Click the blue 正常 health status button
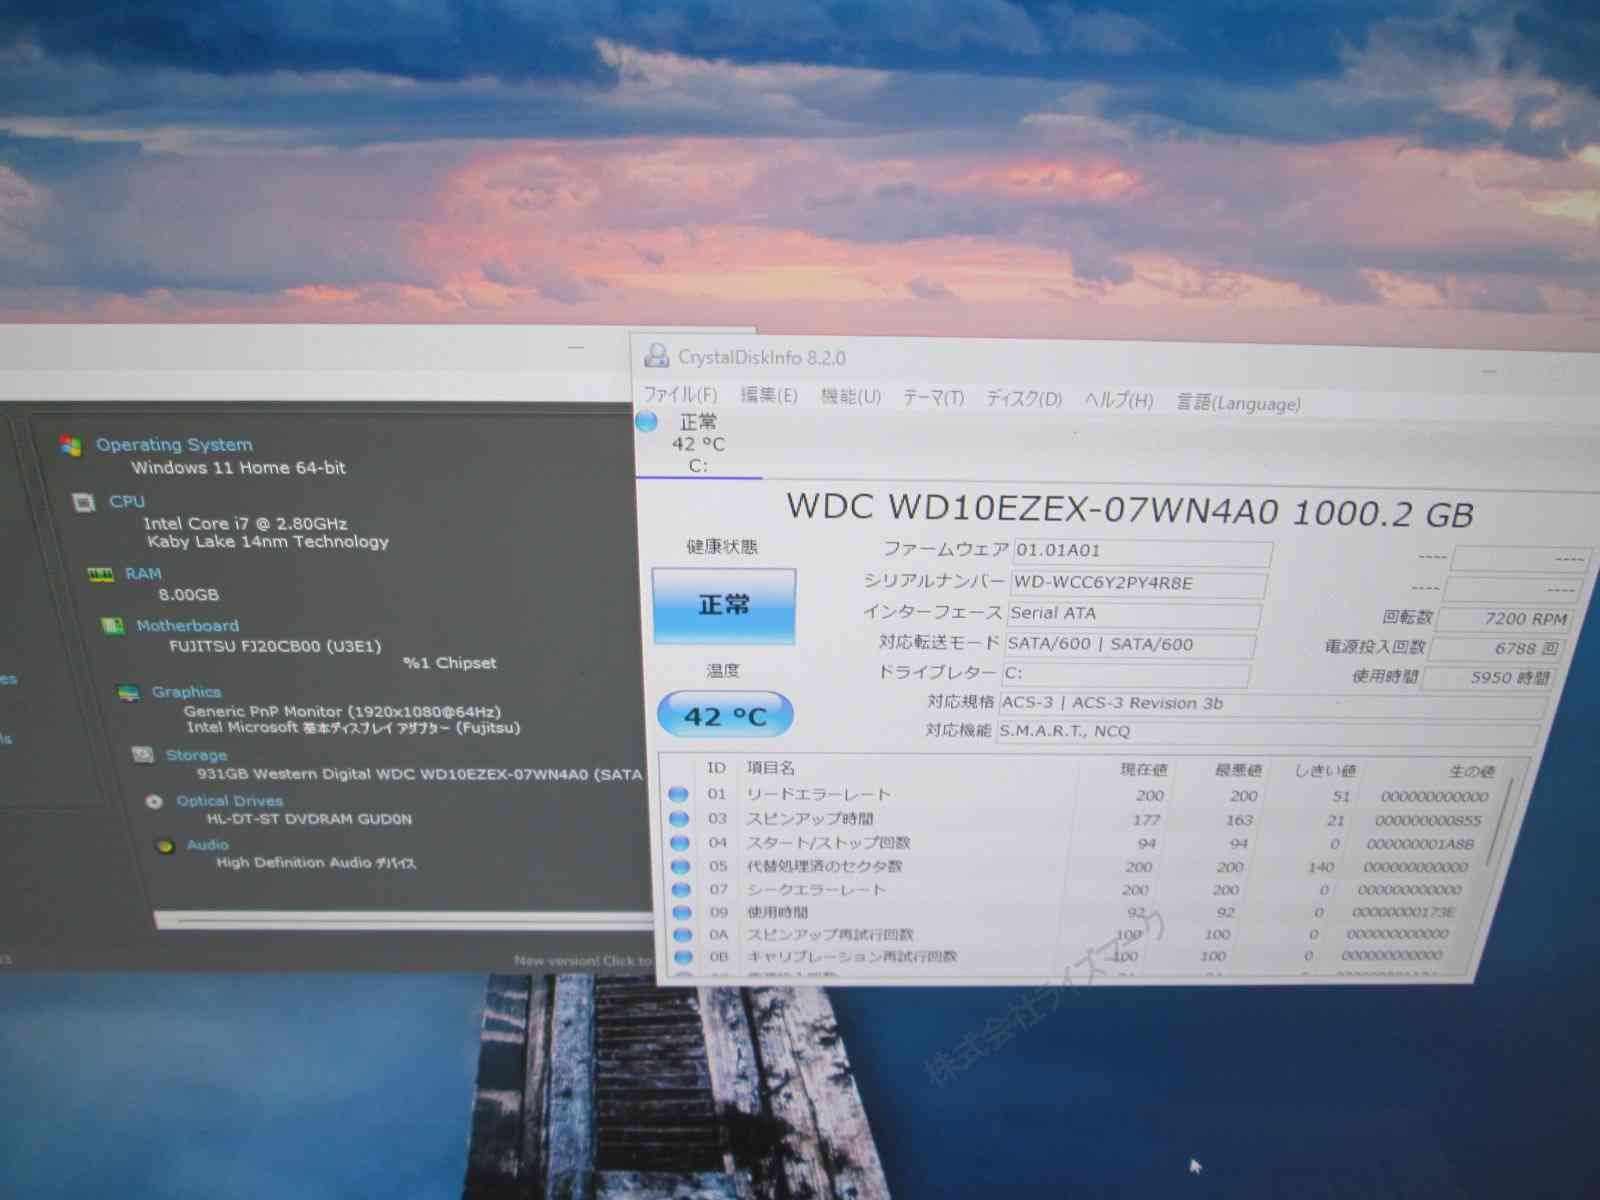The image size is (1600, 1200). [724, 605]
